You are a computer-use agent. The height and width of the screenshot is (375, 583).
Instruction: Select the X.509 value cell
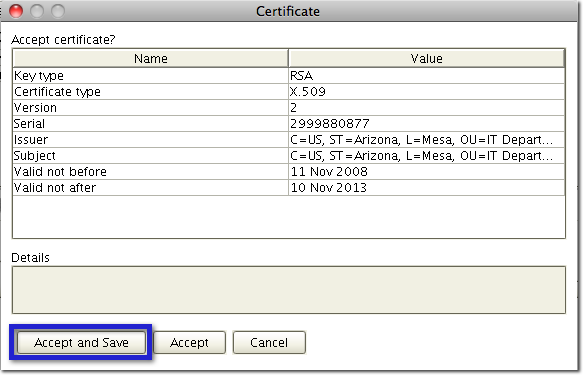(x=426, y=92)
